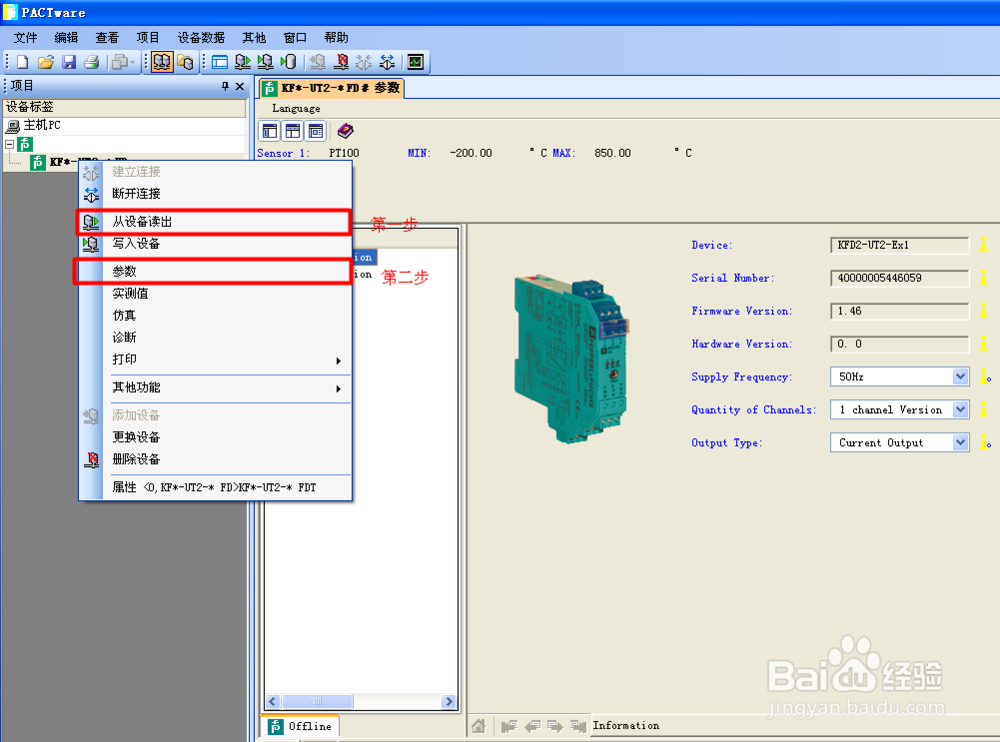The width and height of the screenshot is (1000, 742).
Task: Click the first view-layout icon under Language
Action: (270, 131)
